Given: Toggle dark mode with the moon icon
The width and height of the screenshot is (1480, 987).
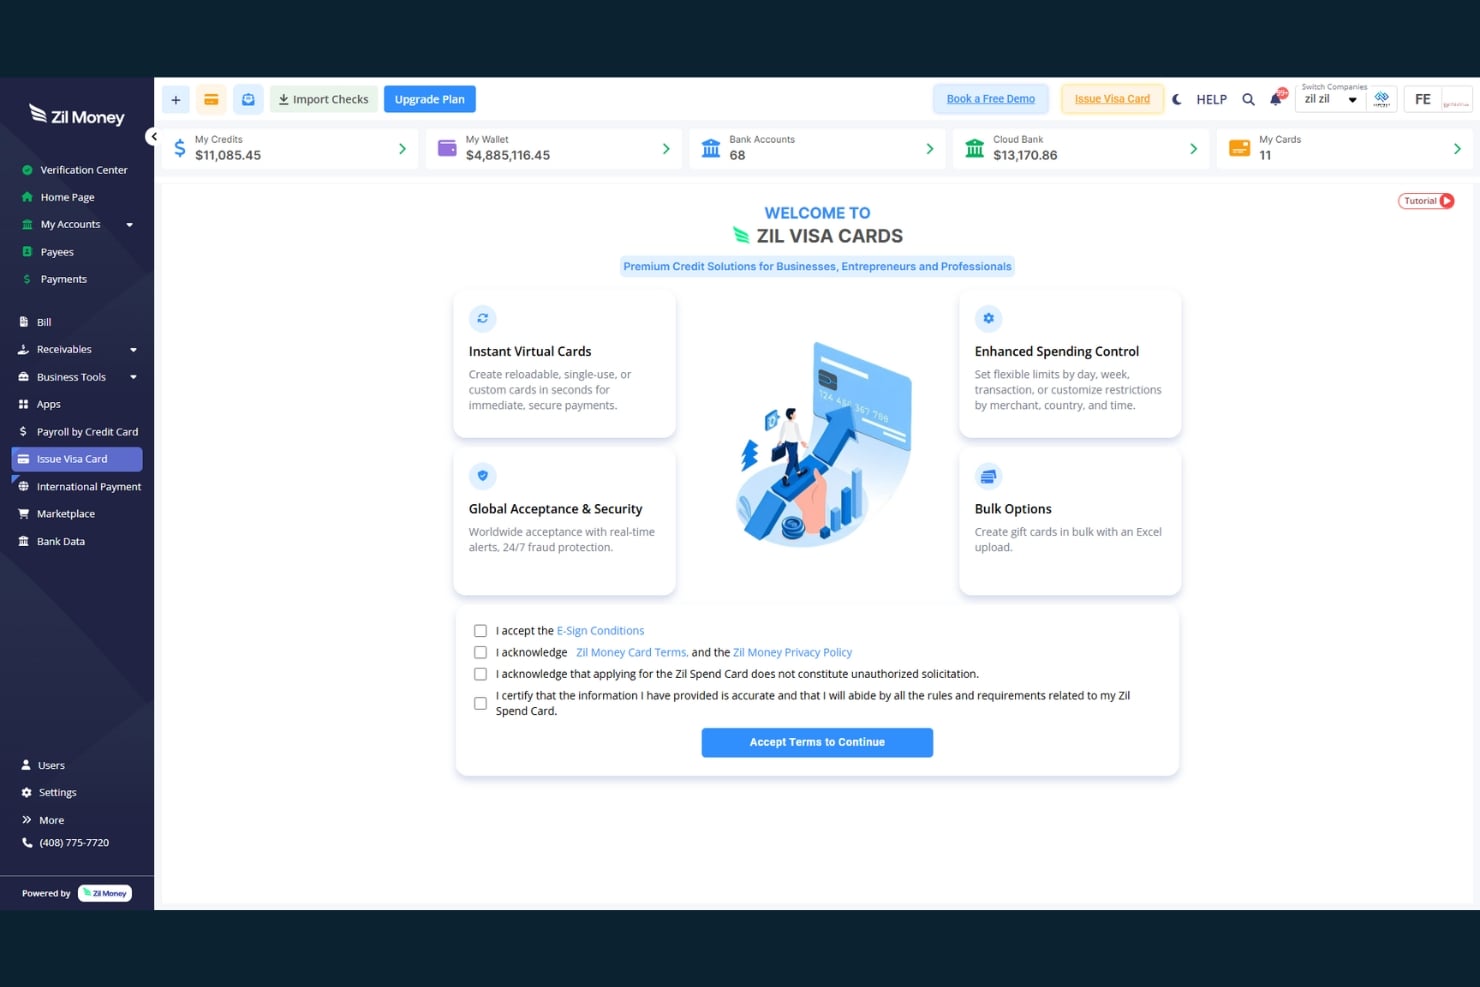Looking at the screenshot, I should 1177,99.
